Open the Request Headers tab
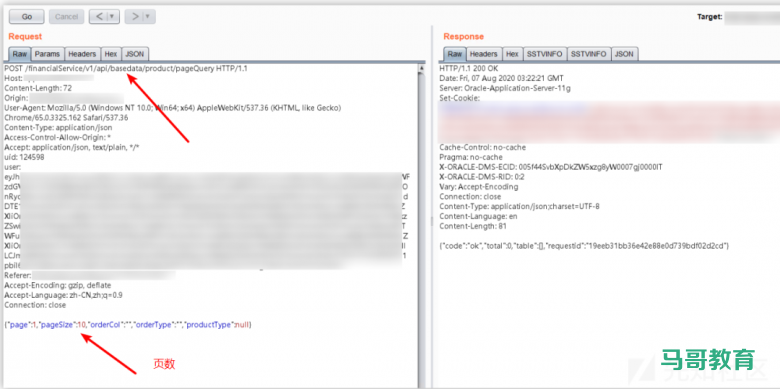This screenshot has width=780, height=389. coord(82,54)
